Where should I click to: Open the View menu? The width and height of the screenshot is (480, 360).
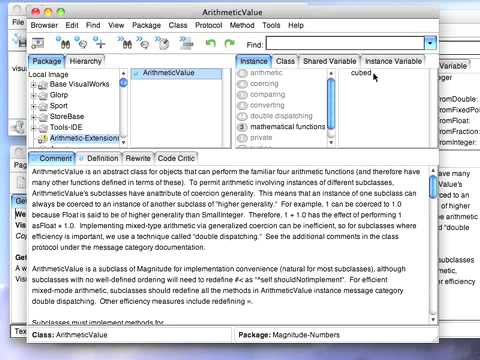[x=116, y=25]
